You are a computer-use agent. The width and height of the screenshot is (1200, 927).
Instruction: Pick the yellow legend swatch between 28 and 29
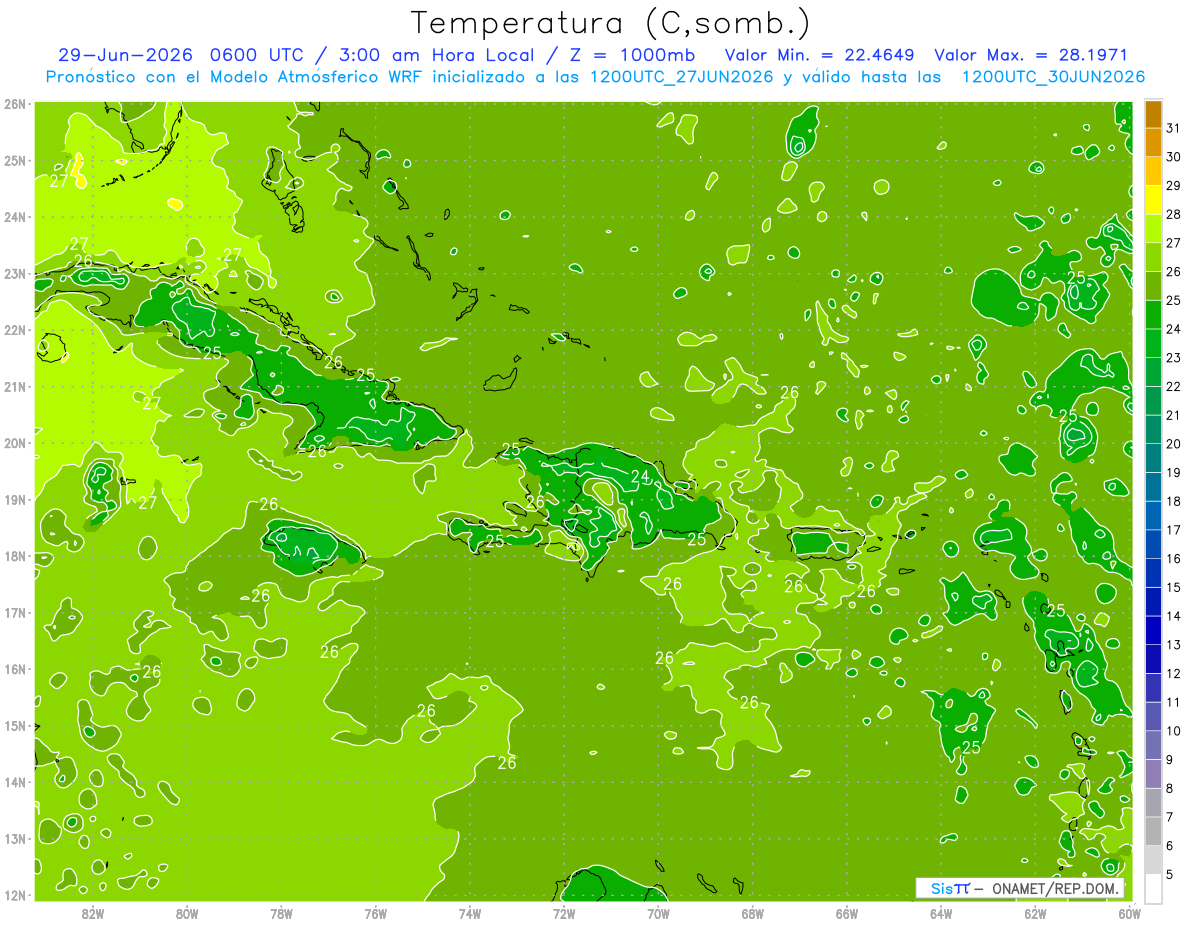(x=1153, y=200)
